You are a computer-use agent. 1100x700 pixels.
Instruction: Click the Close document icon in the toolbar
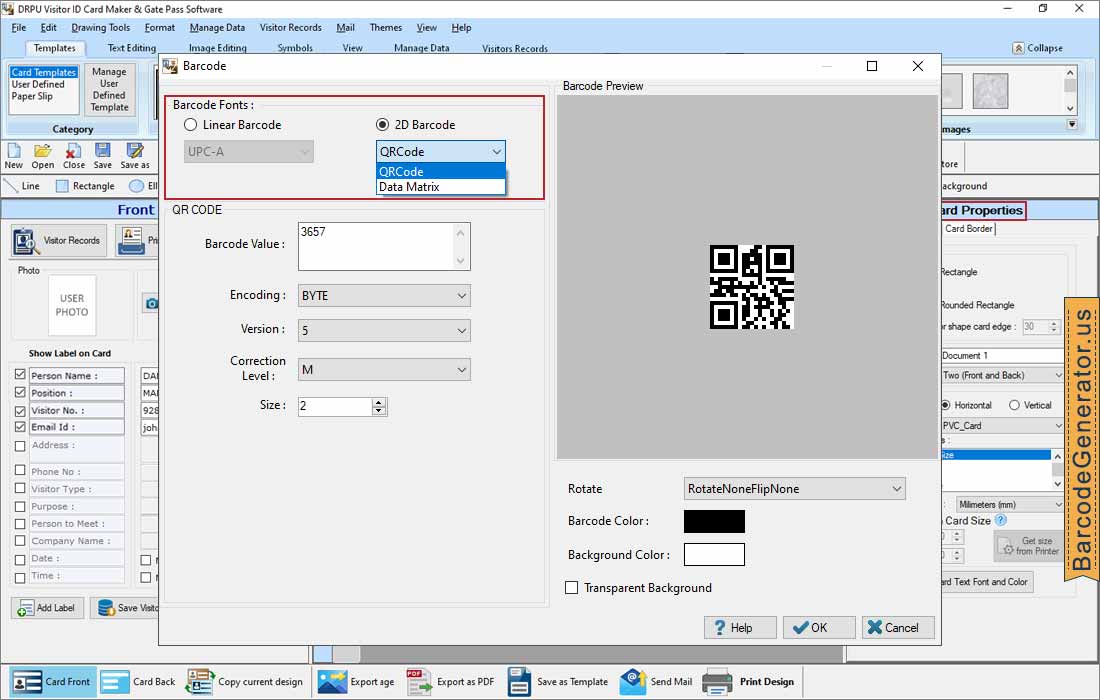click(x=73, y=151)
